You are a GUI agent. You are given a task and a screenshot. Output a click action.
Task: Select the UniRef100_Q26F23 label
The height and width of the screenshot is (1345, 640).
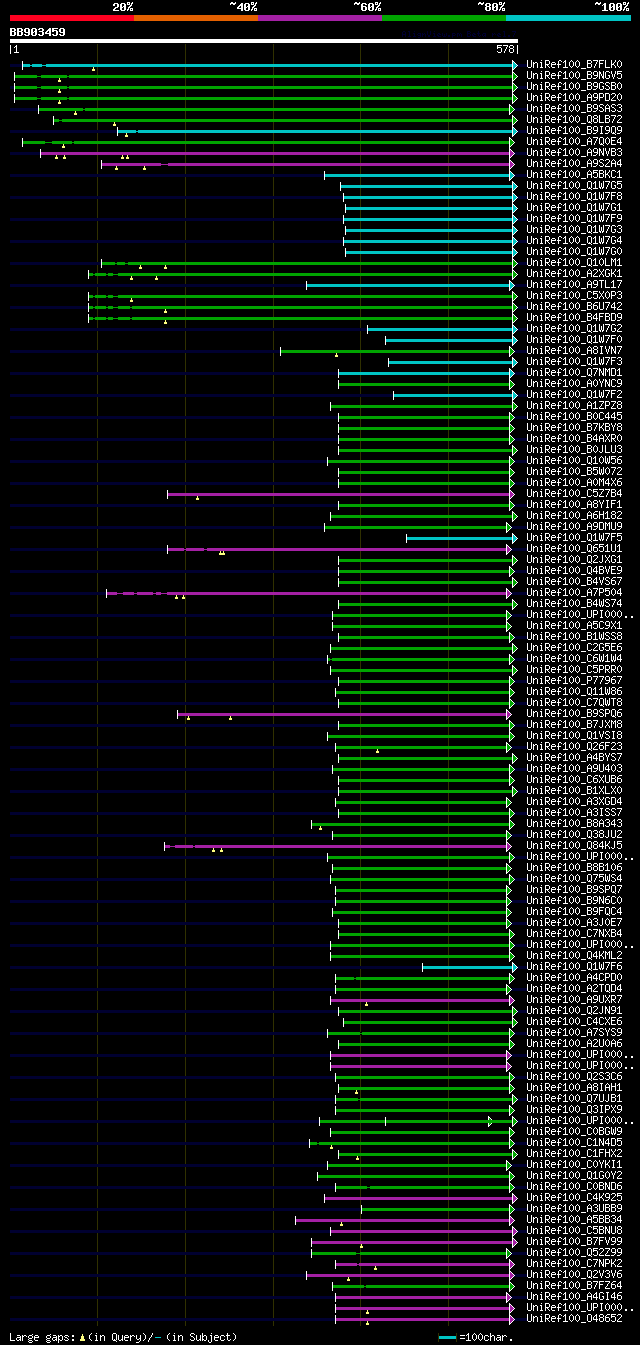[x=574, y=747]
